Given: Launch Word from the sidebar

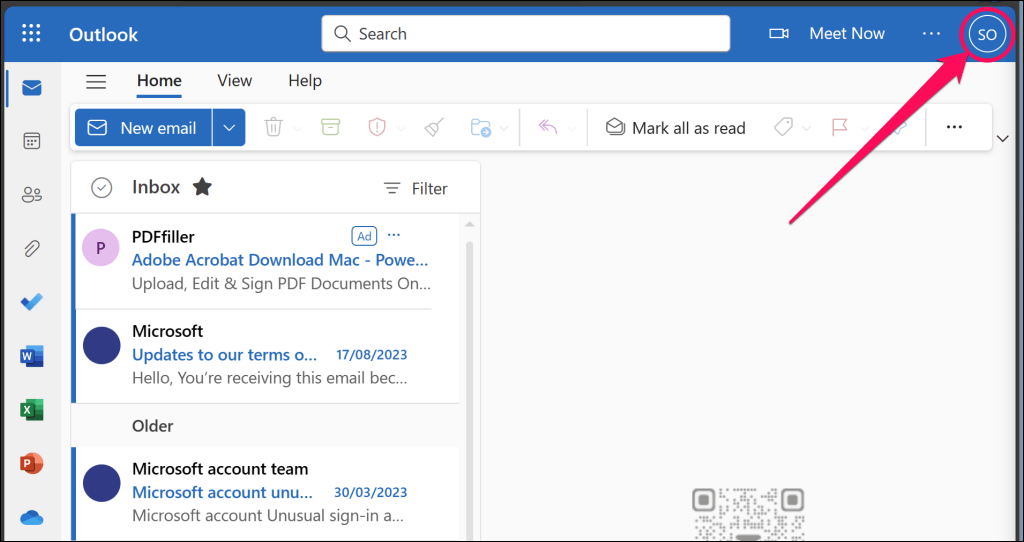Looking at the screenshot, I should (x=31, y=356).
